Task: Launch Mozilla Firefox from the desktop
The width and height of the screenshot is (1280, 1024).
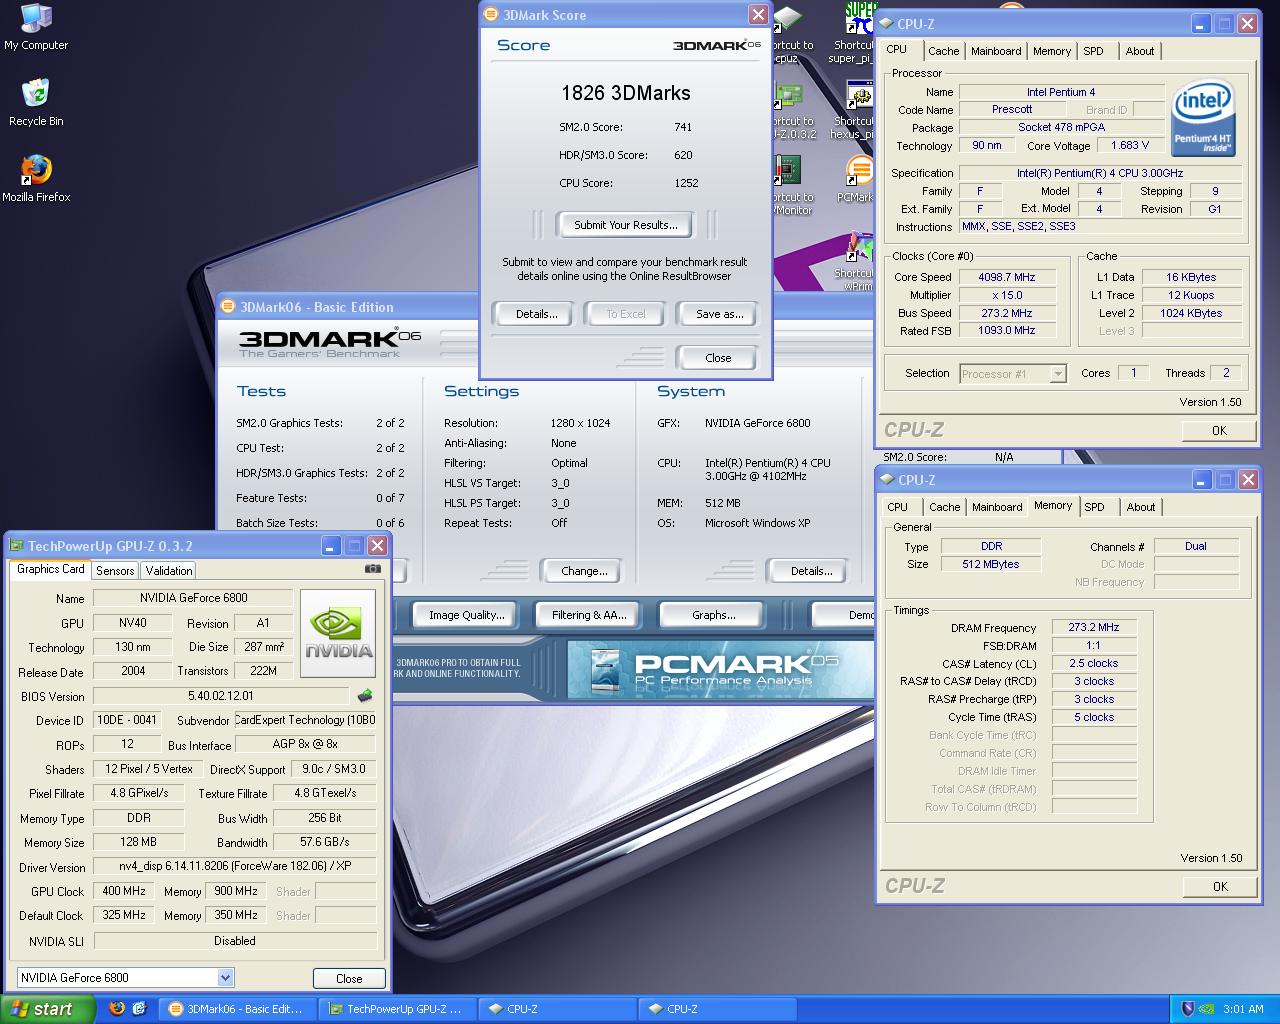Action: click(x=36, y=179)
